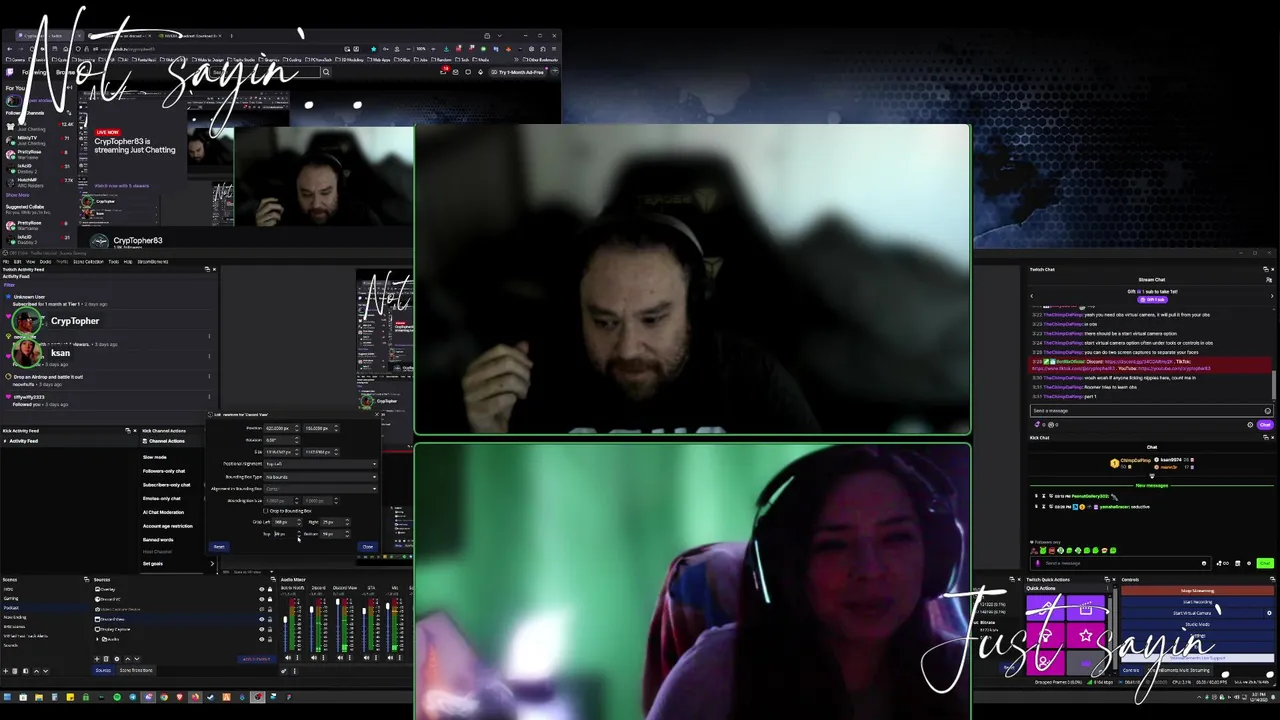Toggle visibility of the Overlay source
Viewport: 1280px width, 720px height.
(262, 589)
